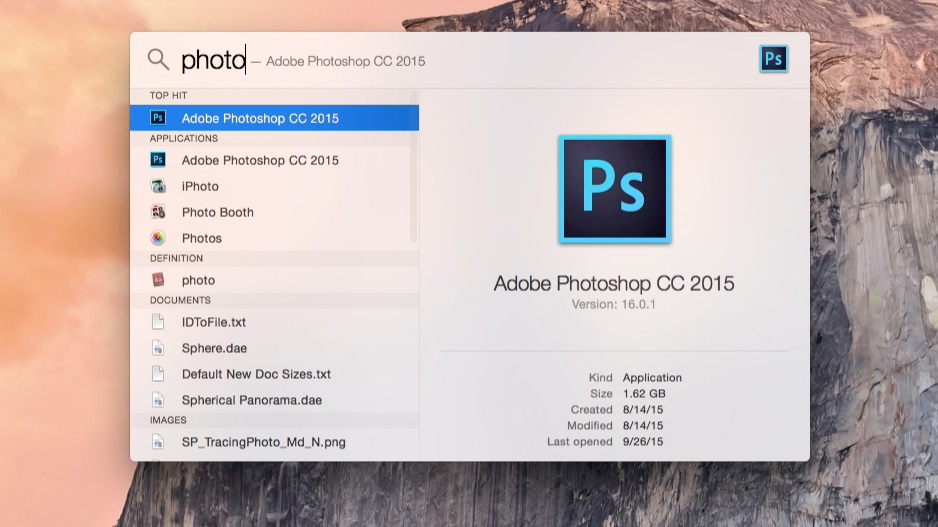Viewport: 938px width, 527px height.
Task: Select Default New Doc Sizes.txt
Action: click(274, 374)
